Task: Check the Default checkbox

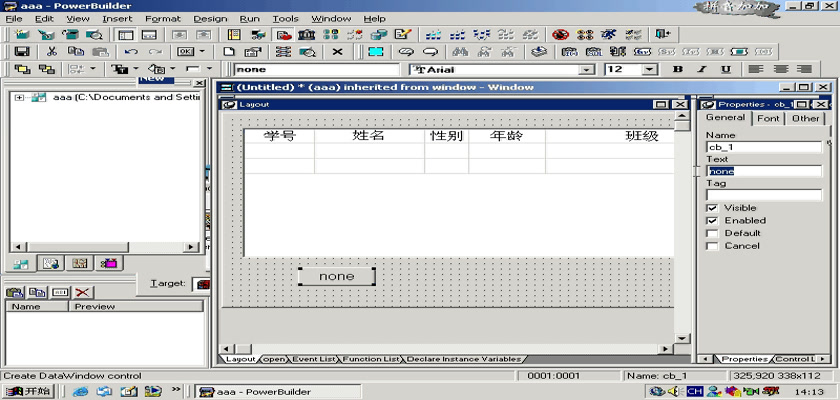Action: (712, 233)
